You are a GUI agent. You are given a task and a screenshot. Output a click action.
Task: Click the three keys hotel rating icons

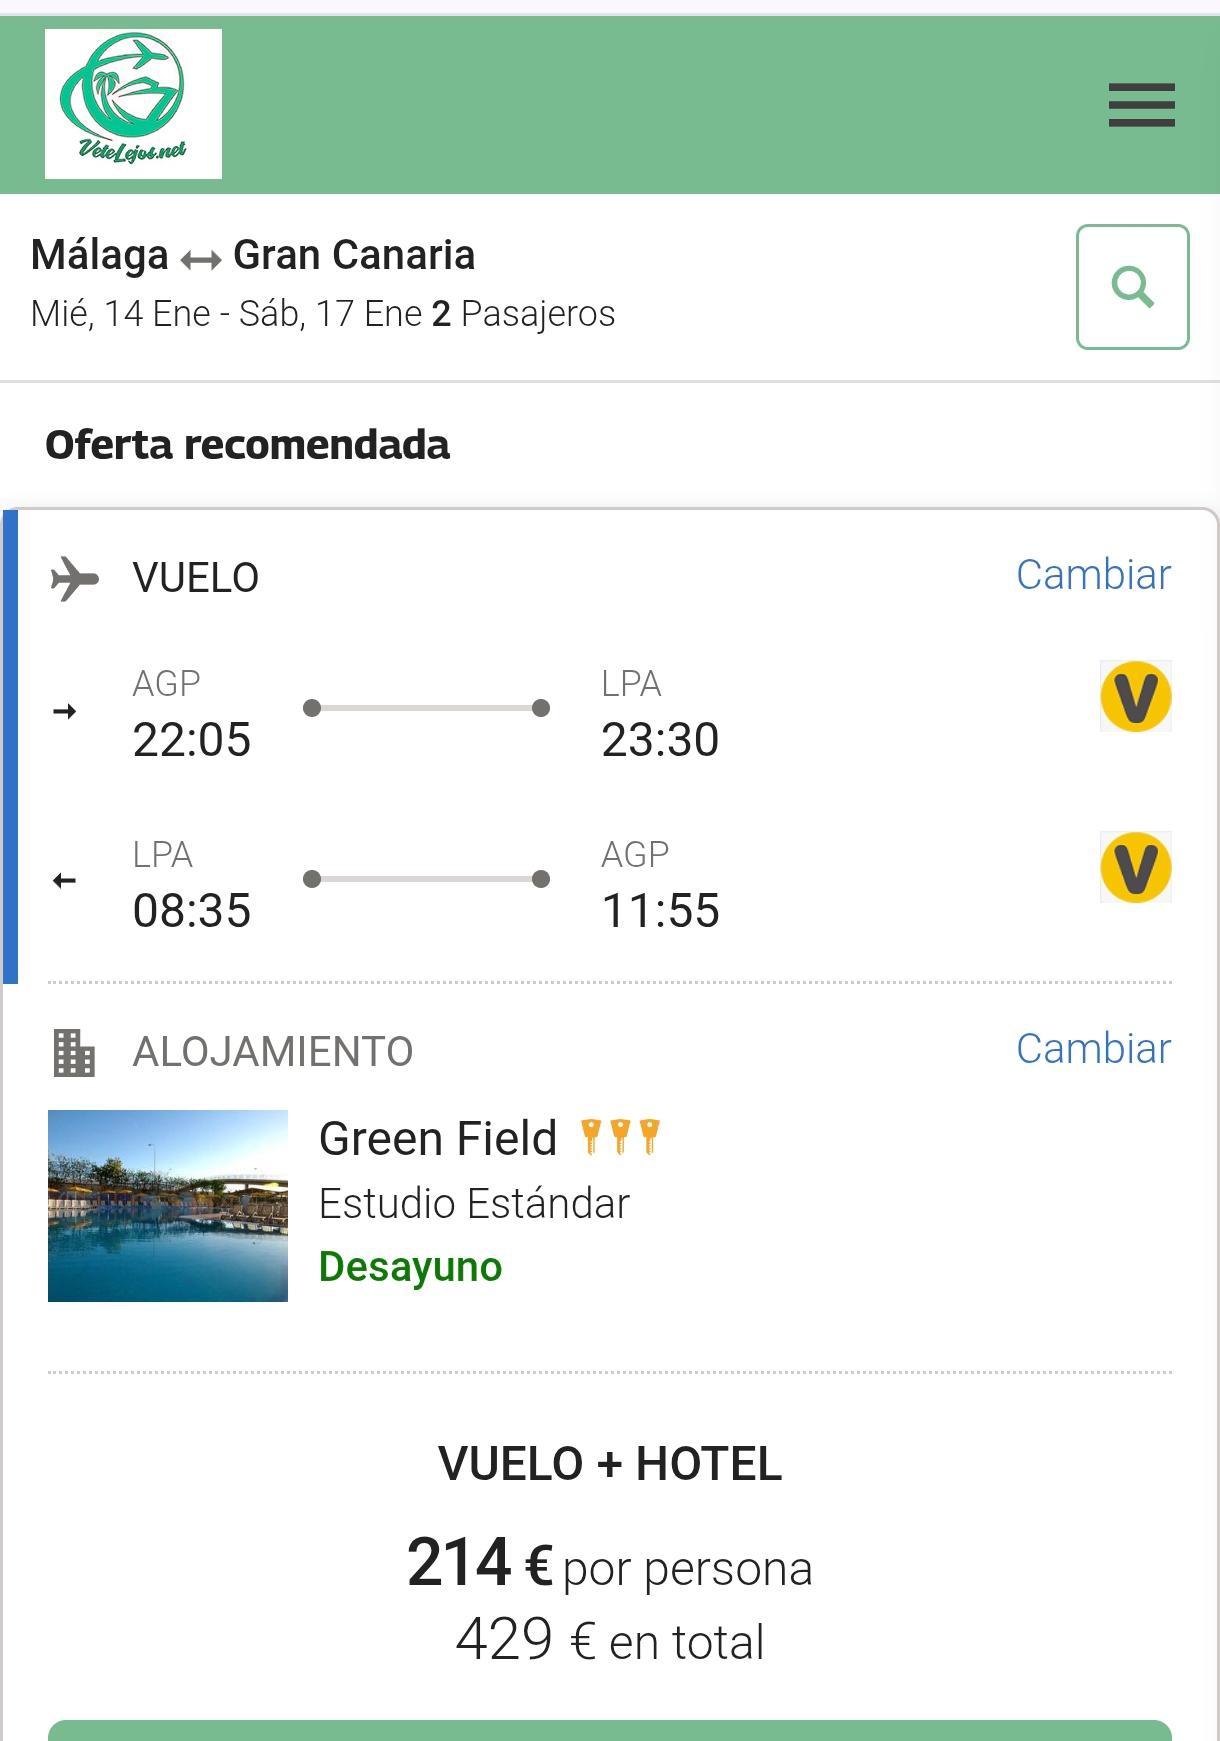tap(620, 1137)
